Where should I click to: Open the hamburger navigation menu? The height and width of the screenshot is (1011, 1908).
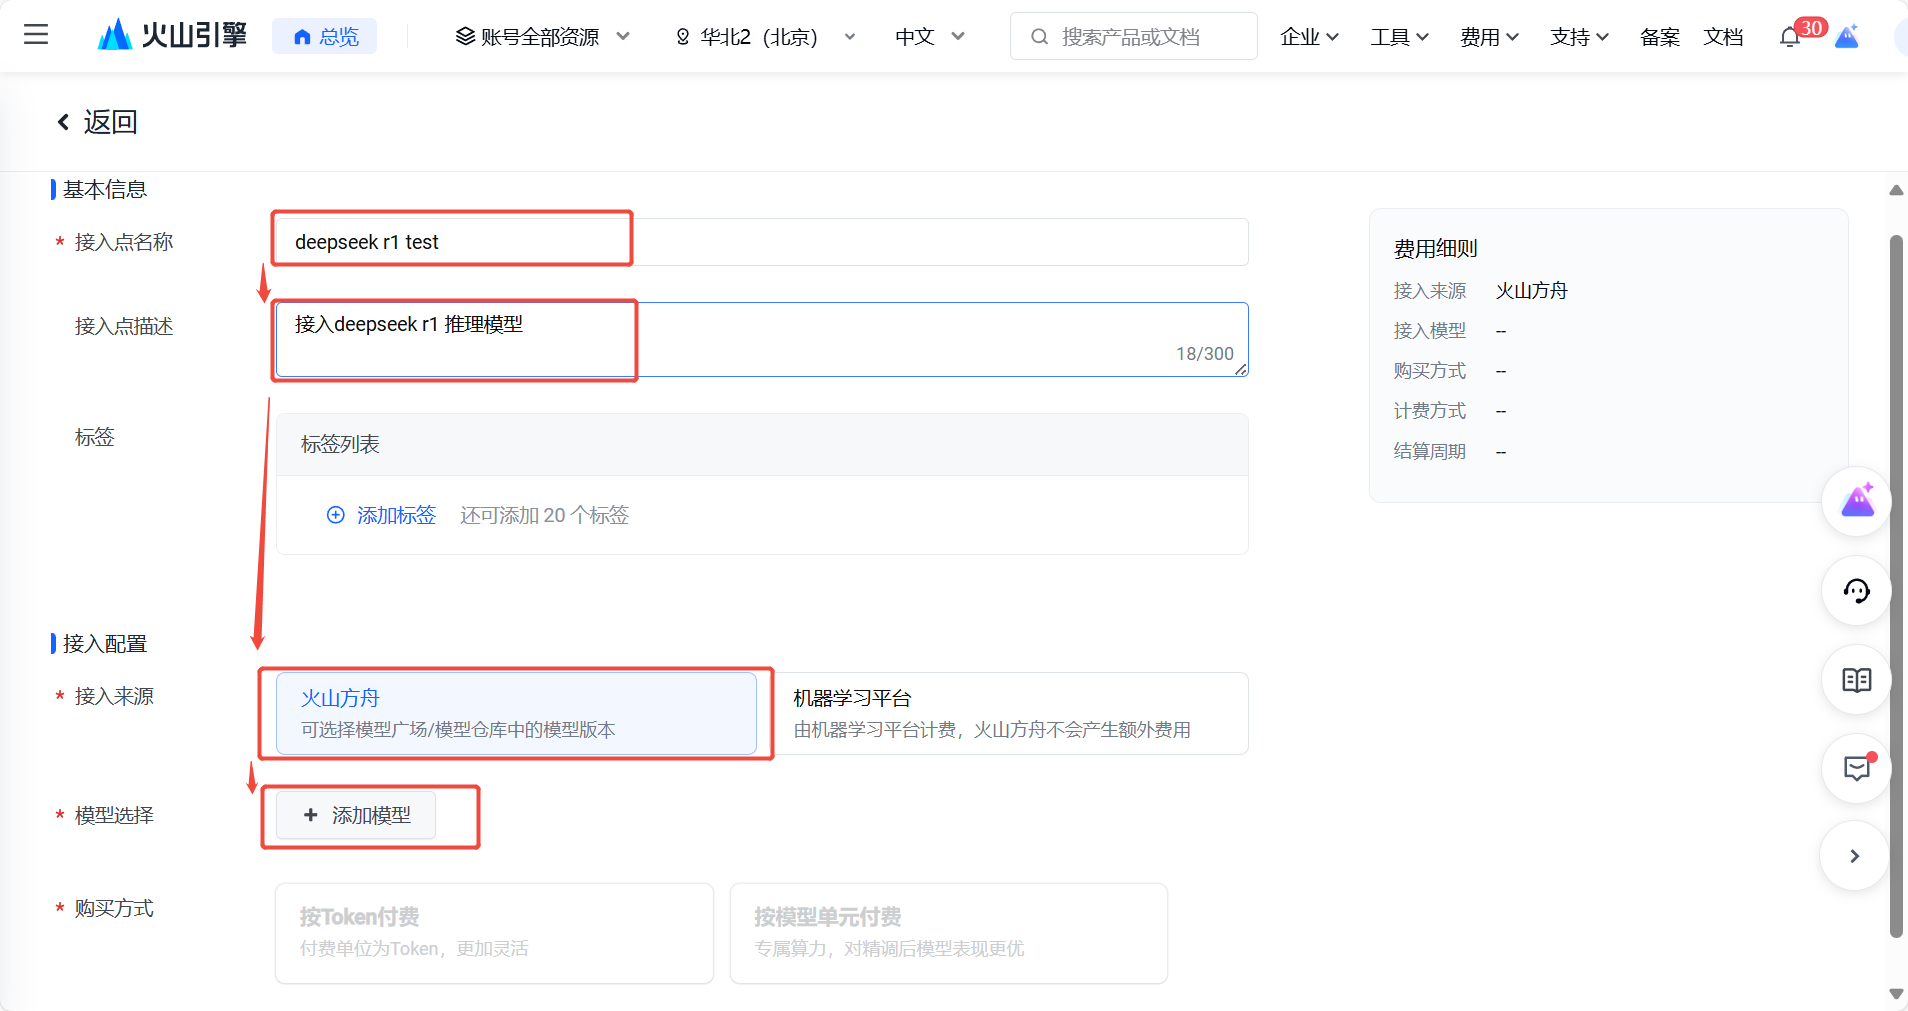36,36
